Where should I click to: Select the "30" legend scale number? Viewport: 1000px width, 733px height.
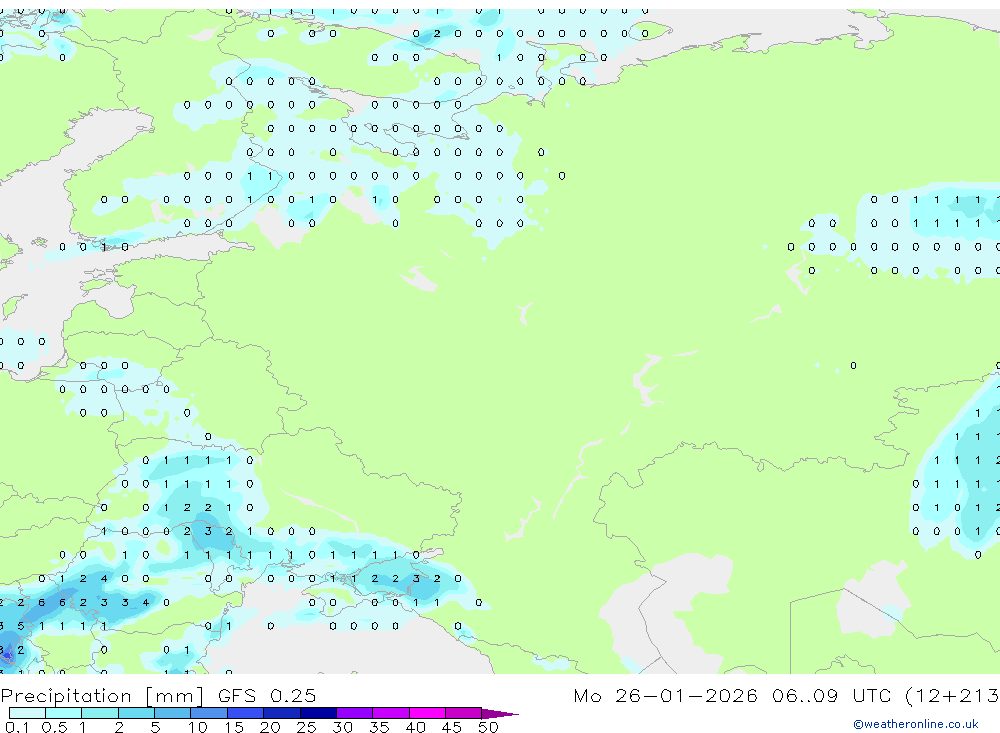click(343, 727)
